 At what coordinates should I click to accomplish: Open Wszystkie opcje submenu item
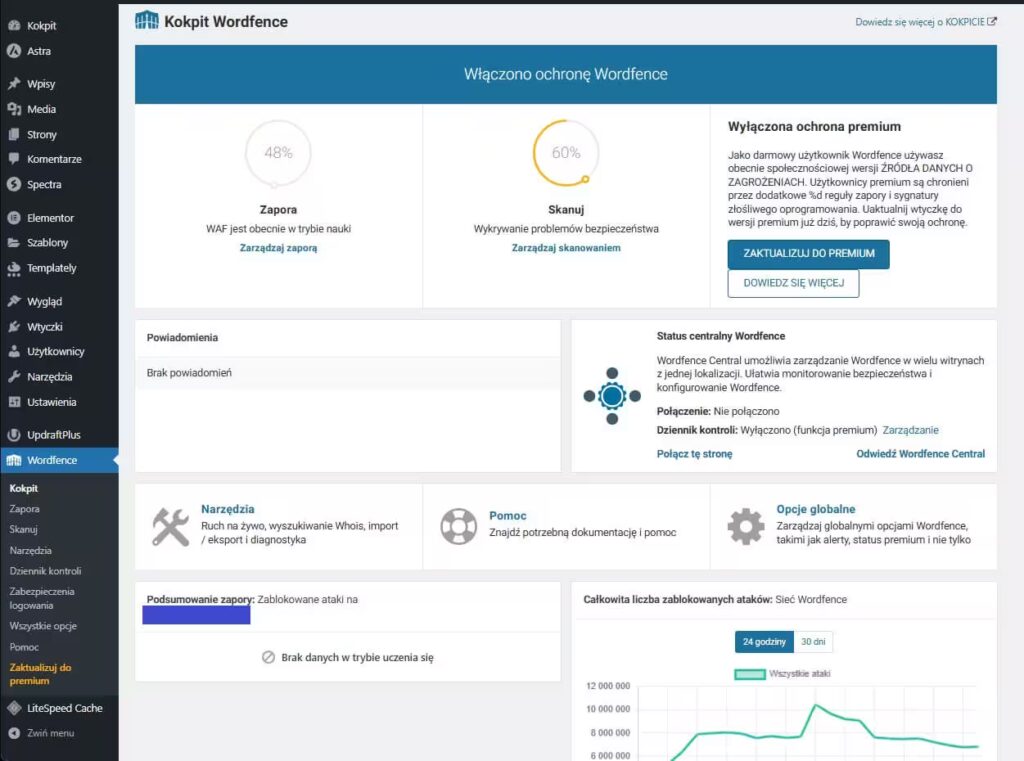(43, 626)
